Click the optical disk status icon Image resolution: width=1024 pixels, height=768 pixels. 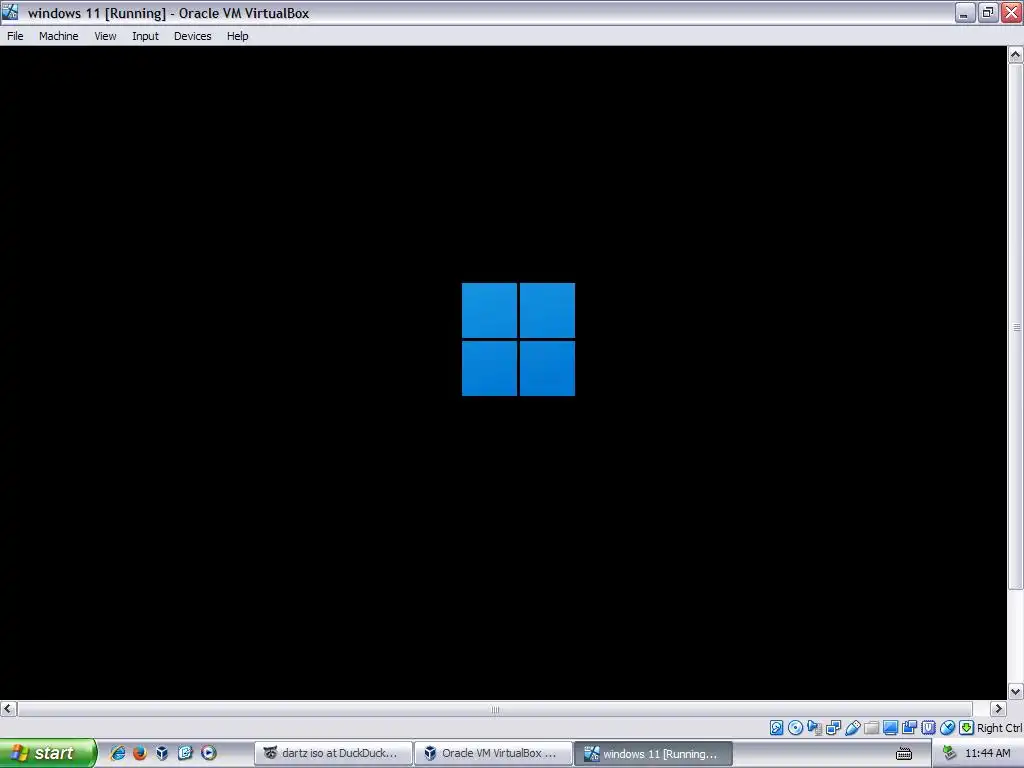(x=795, y=728)
